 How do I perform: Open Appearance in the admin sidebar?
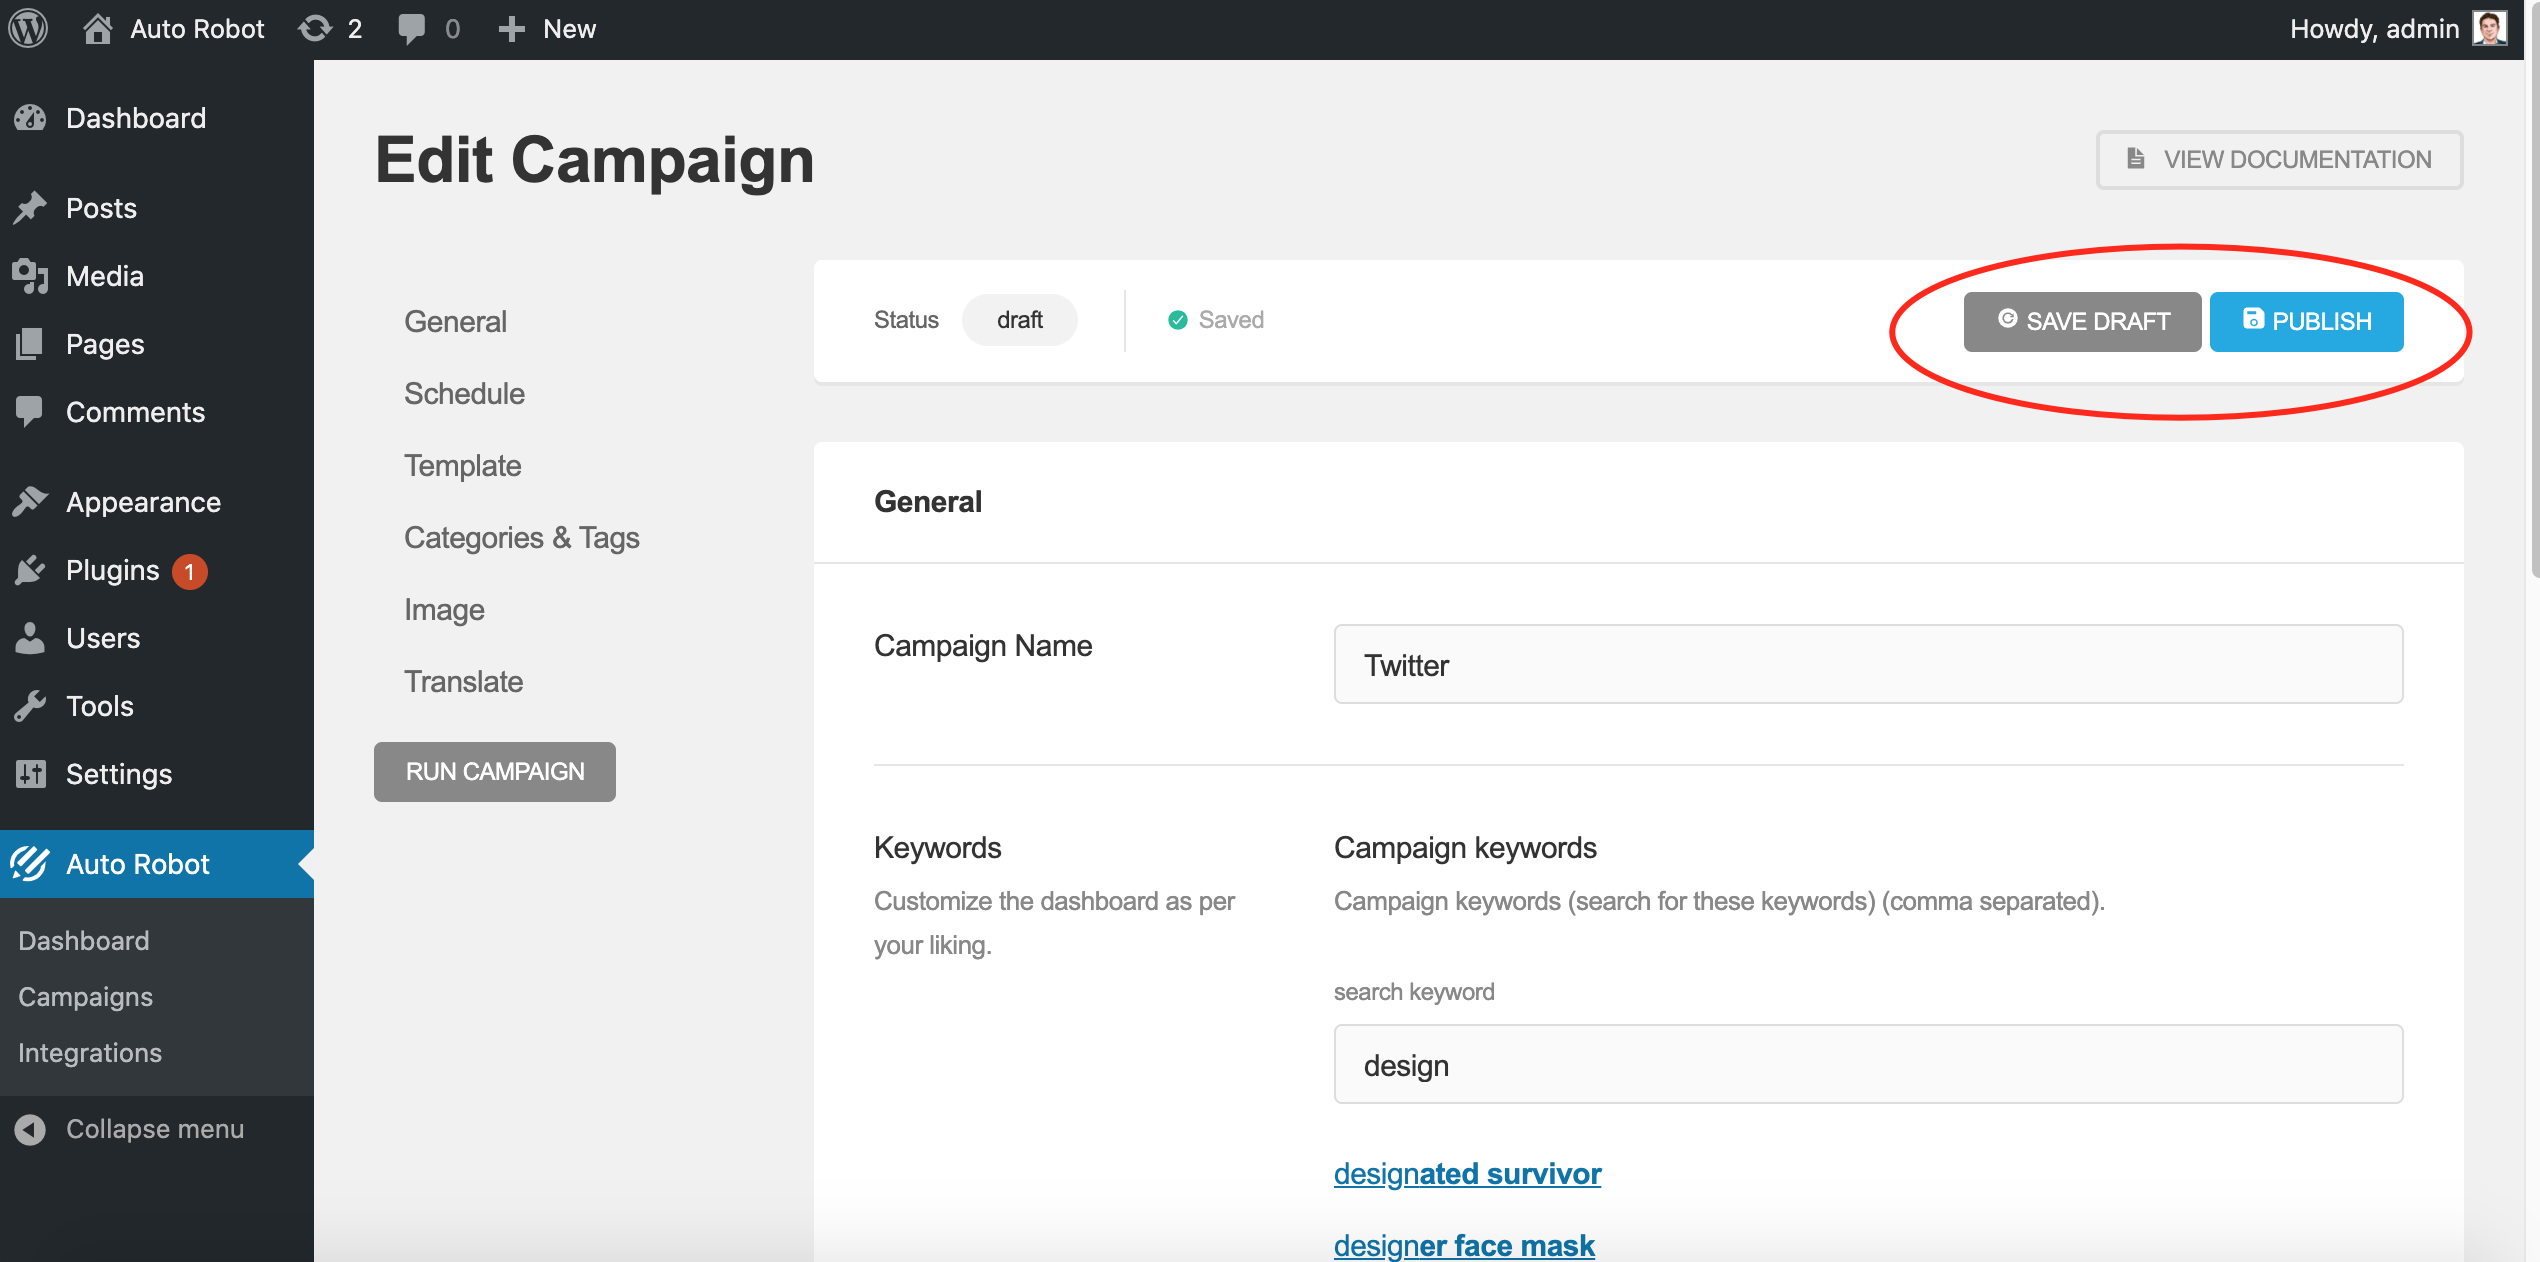(x=143, y=502)
